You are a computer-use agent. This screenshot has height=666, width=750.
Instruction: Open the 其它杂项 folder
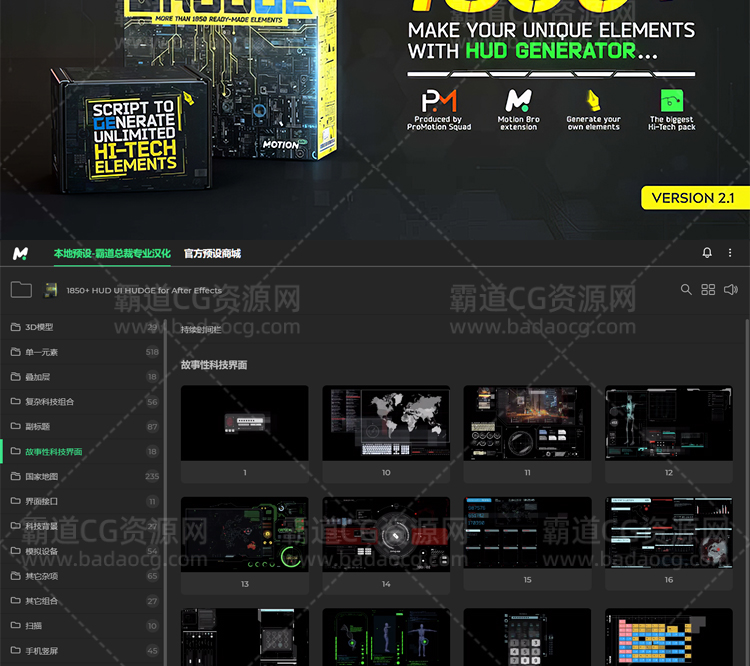click(82, 576)
